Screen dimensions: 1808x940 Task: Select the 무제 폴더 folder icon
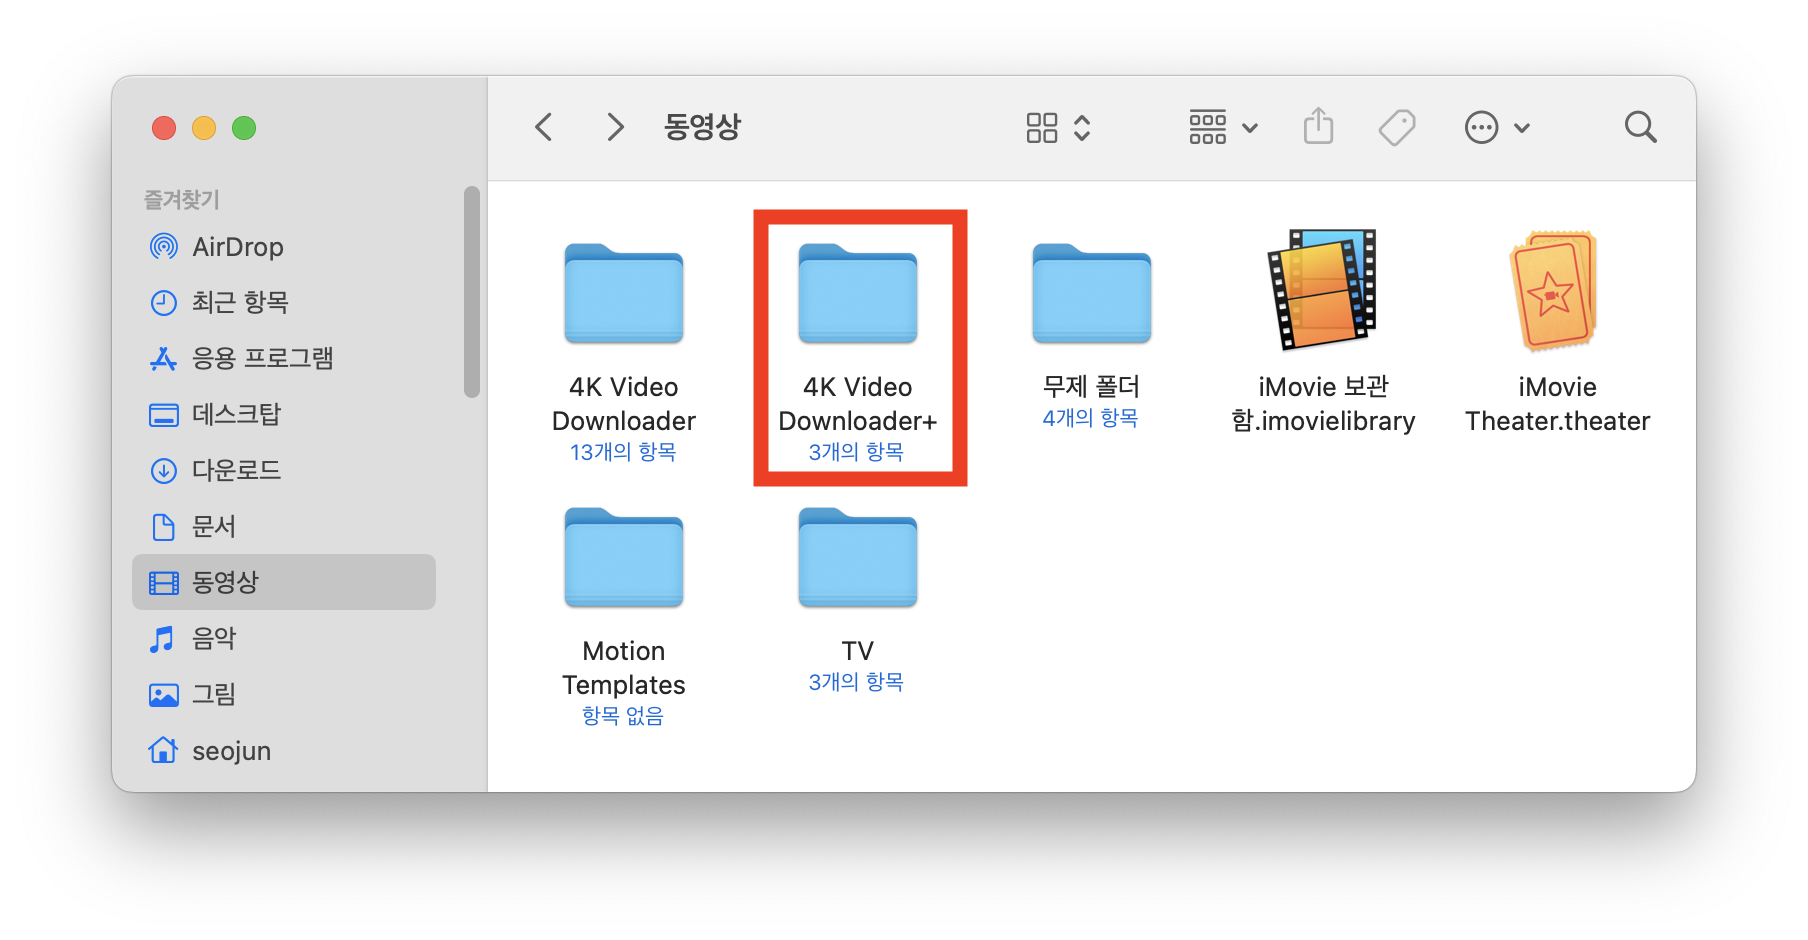click(1092, 293)
